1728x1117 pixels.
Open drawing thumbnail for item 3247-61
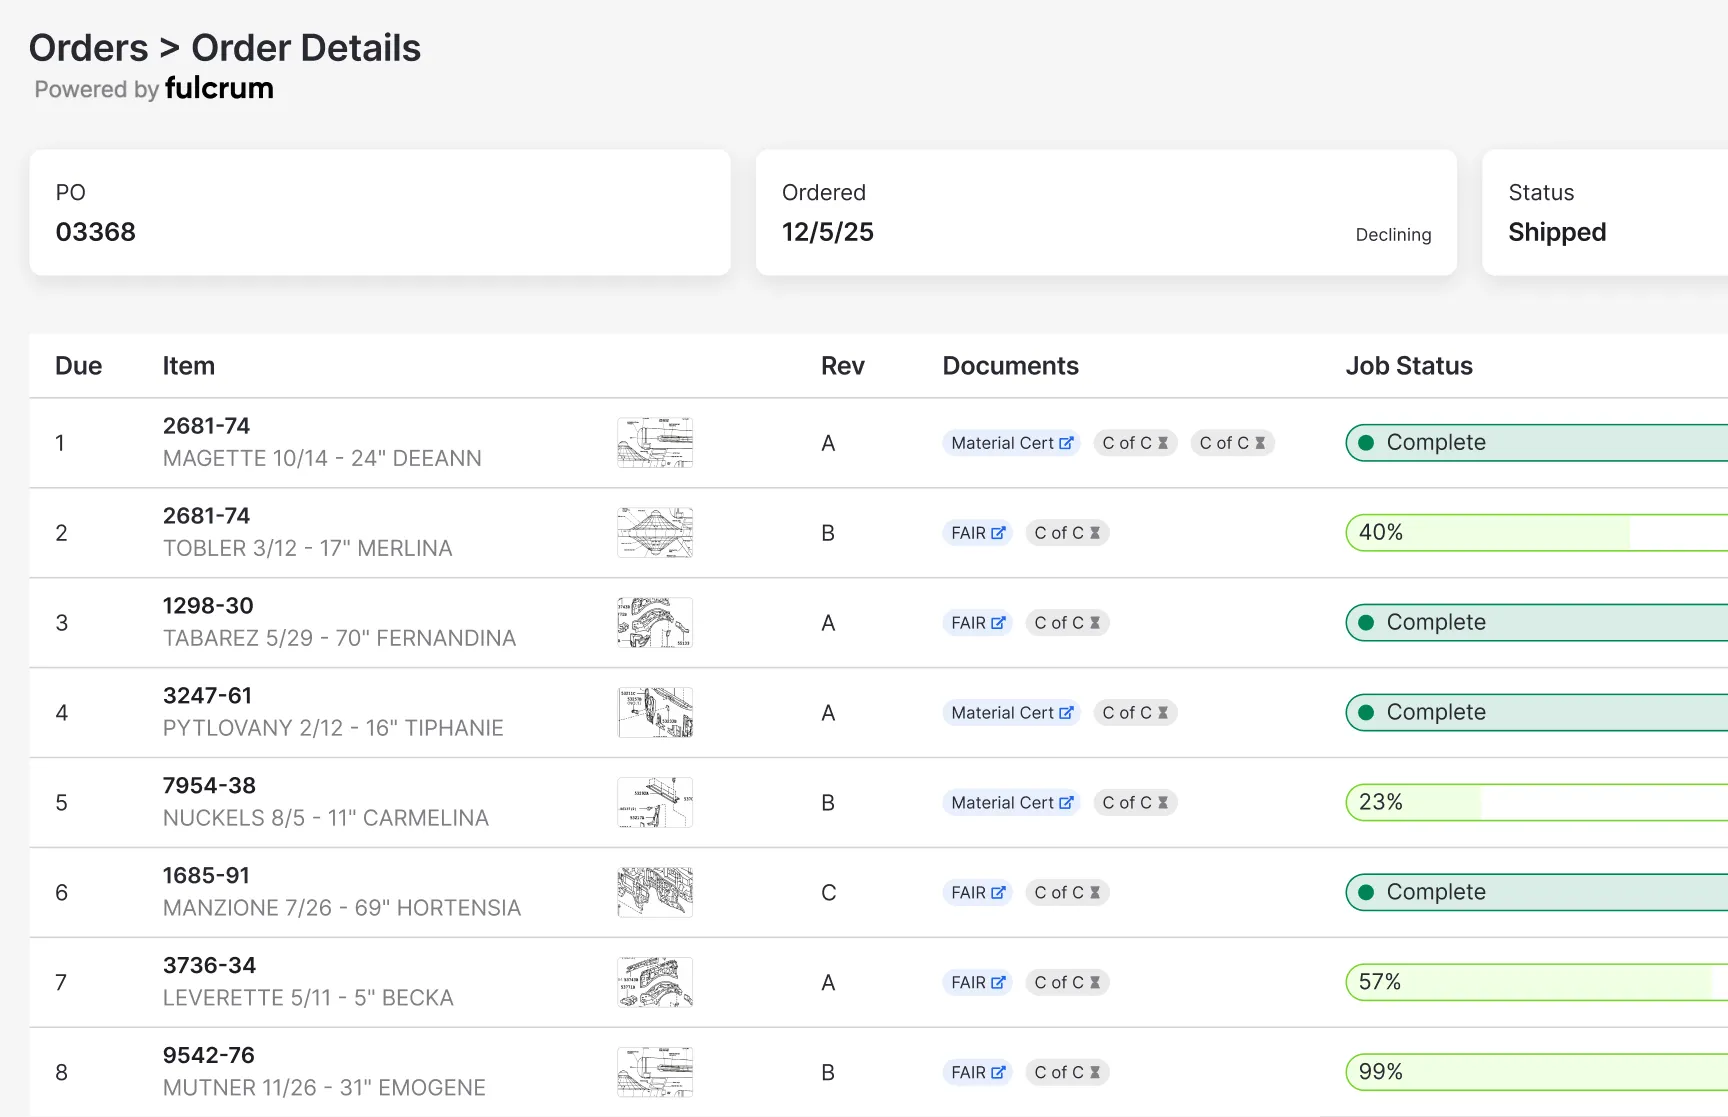tap(655, 713)
